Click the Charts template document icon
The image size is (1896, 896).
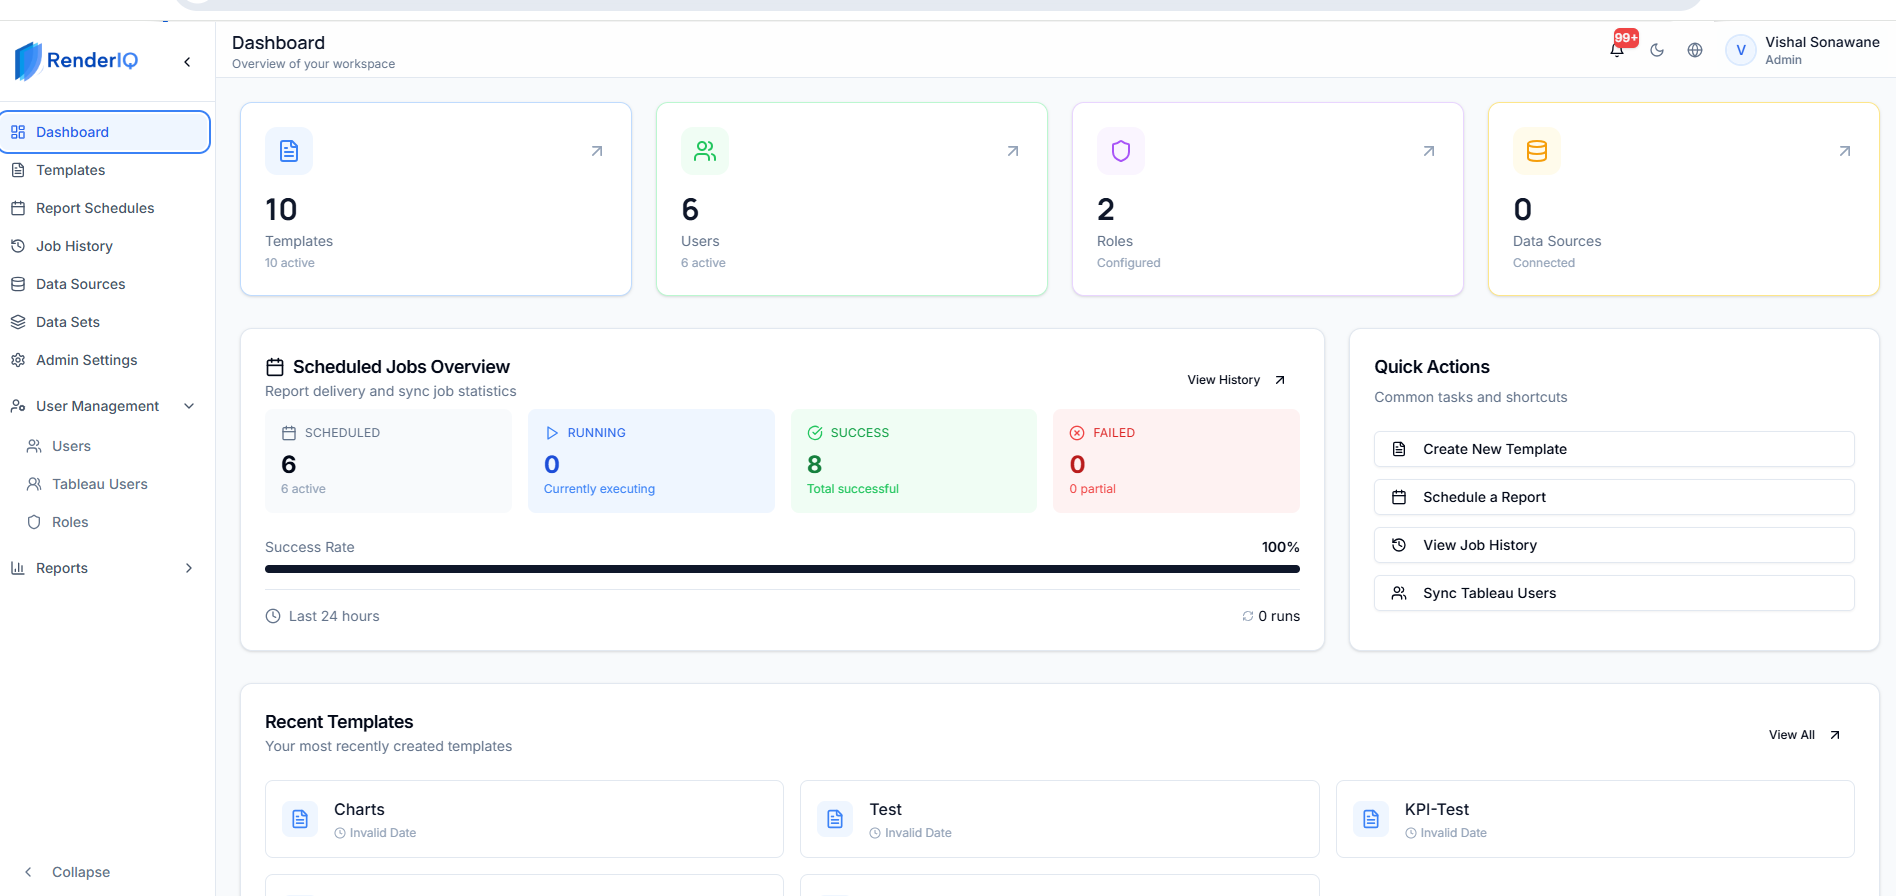tap(300, 819)
